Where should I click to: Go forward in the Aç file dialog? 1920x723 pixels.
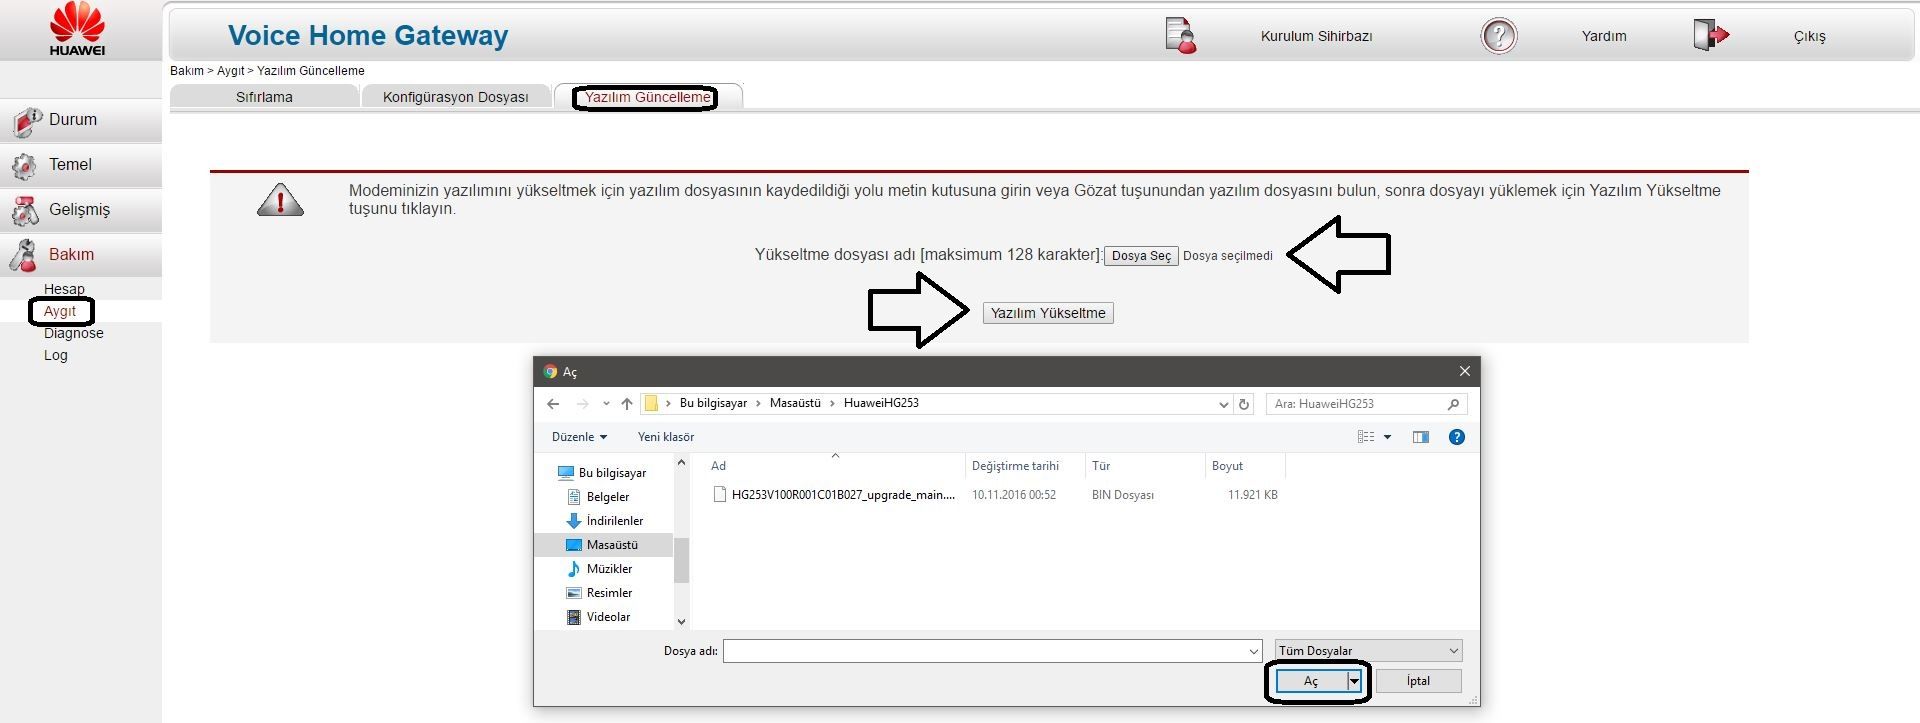582,404
